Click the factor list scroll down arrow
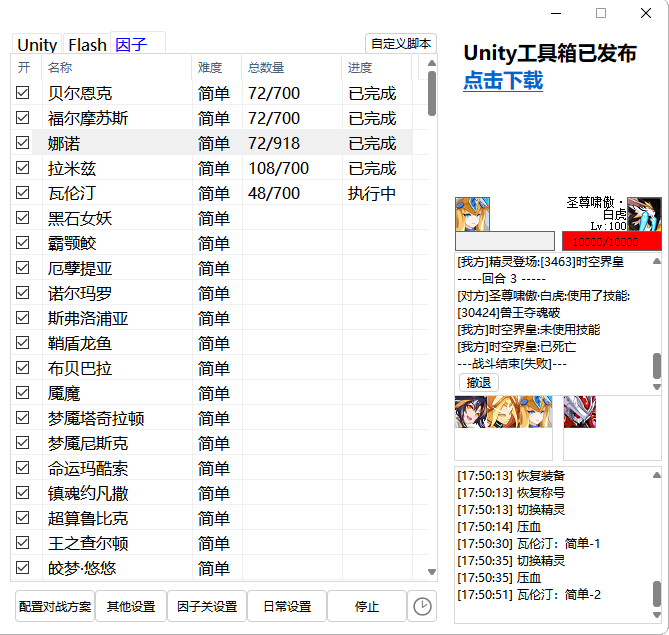 click(x=432, y=572)
